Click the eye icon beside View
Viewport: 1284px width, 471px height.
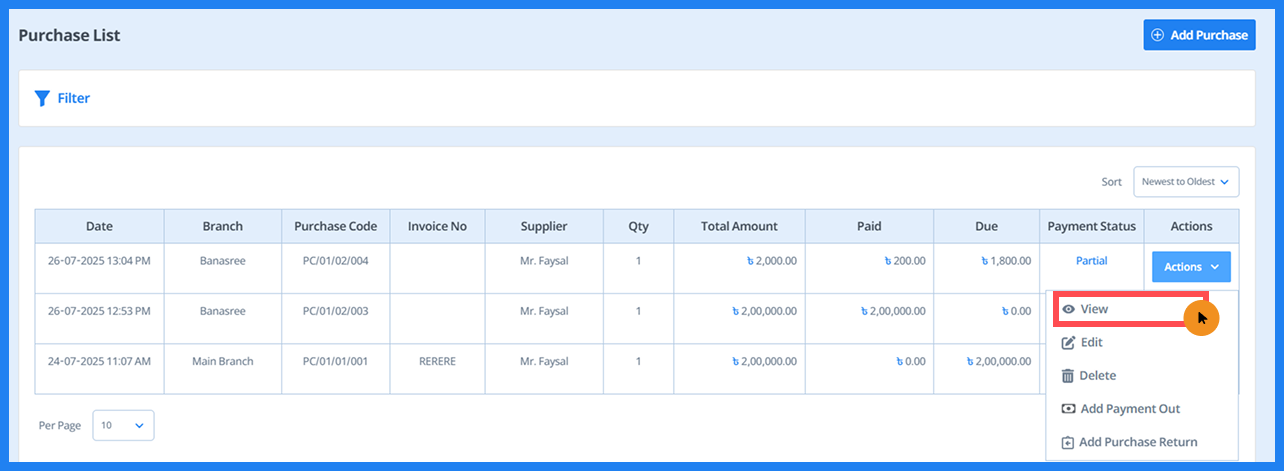tap(1068, 310)
